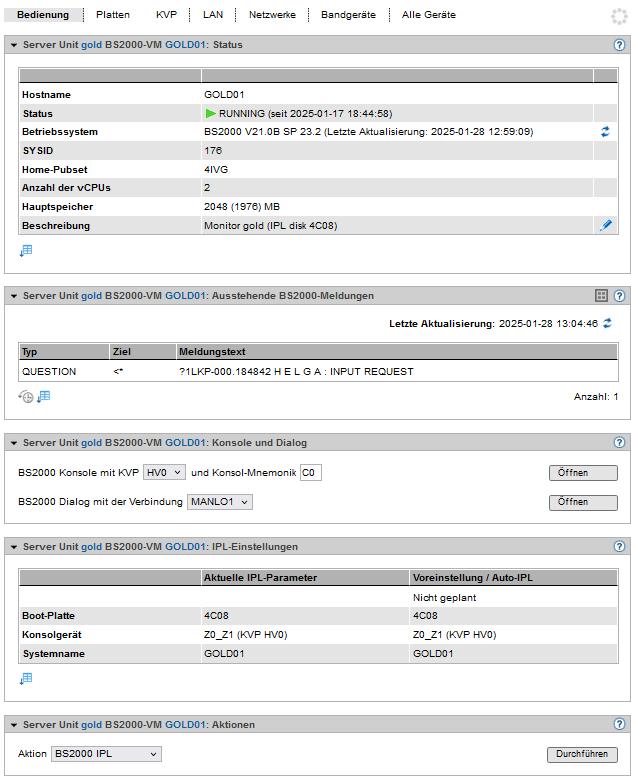Open help for the Aktionen section
The height and width of the screenshot is (777, 631).
(619, 725)
